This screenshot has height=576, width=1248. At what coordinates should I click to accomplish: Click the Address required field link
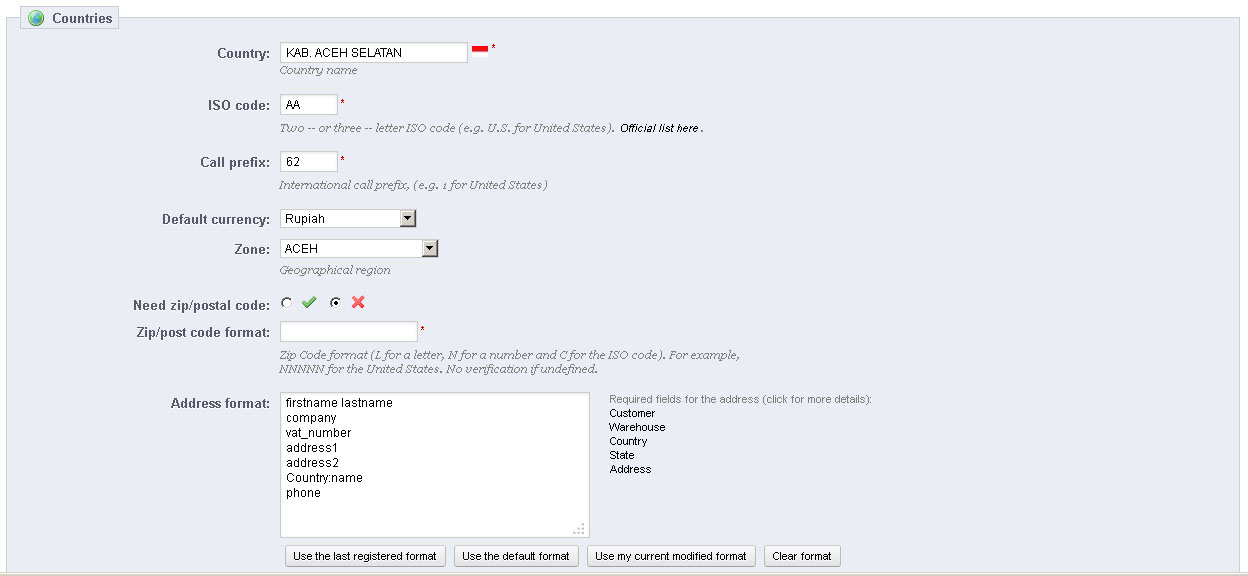point(630,469)
